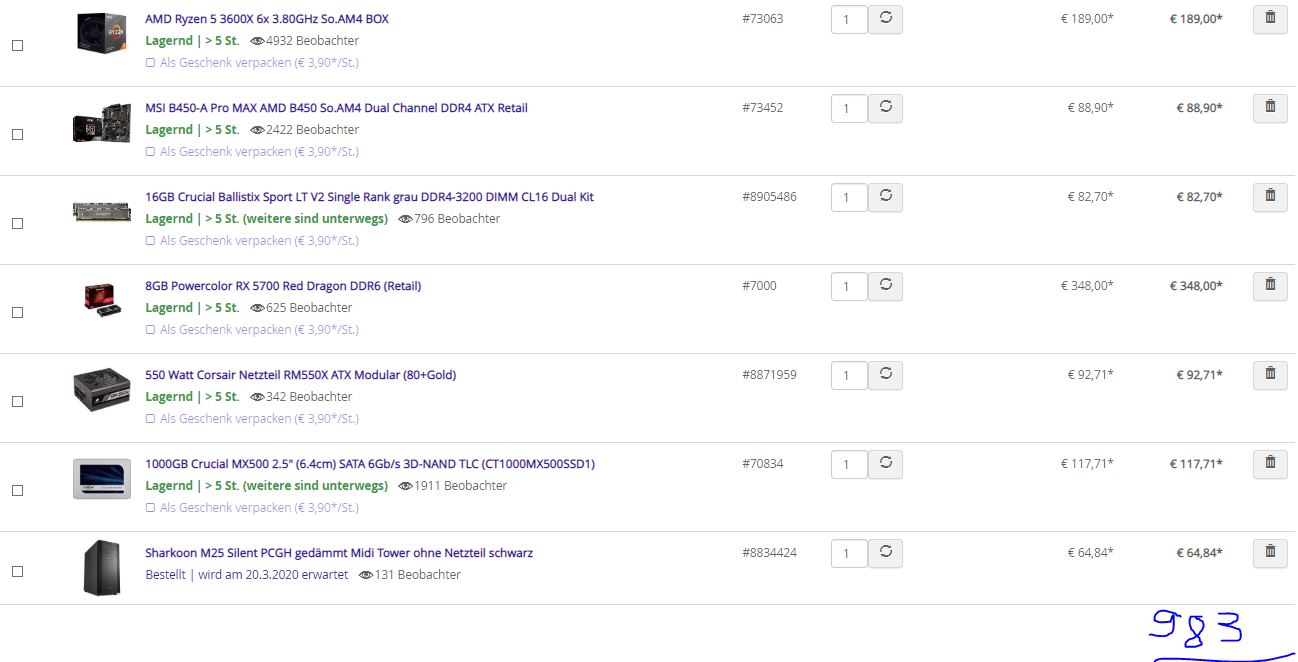The height and width of the screenshot is (662, 1298).
Task: Delete Corsair RM550X power supply entry
Action: [x=1270, y=374]
